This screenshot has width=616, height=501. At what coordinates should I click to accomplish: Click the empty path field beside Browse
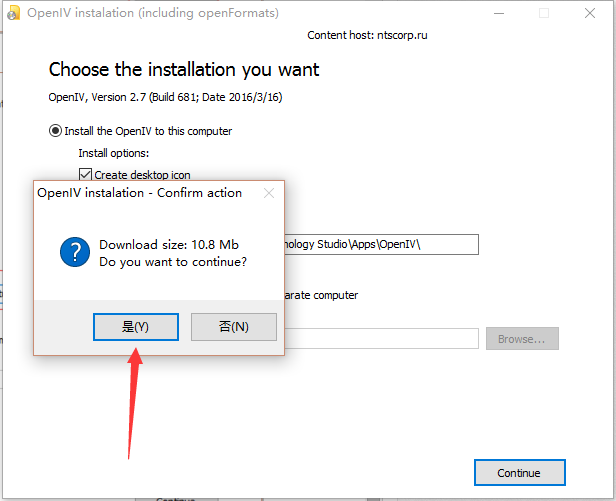click(x=381, y=339)
